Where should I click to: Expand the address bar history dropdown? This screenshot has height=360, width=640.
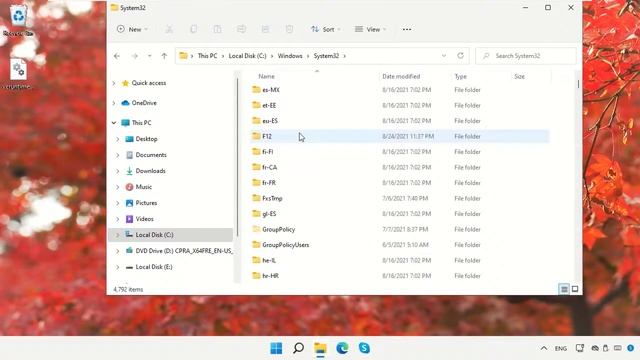(444, 56)
